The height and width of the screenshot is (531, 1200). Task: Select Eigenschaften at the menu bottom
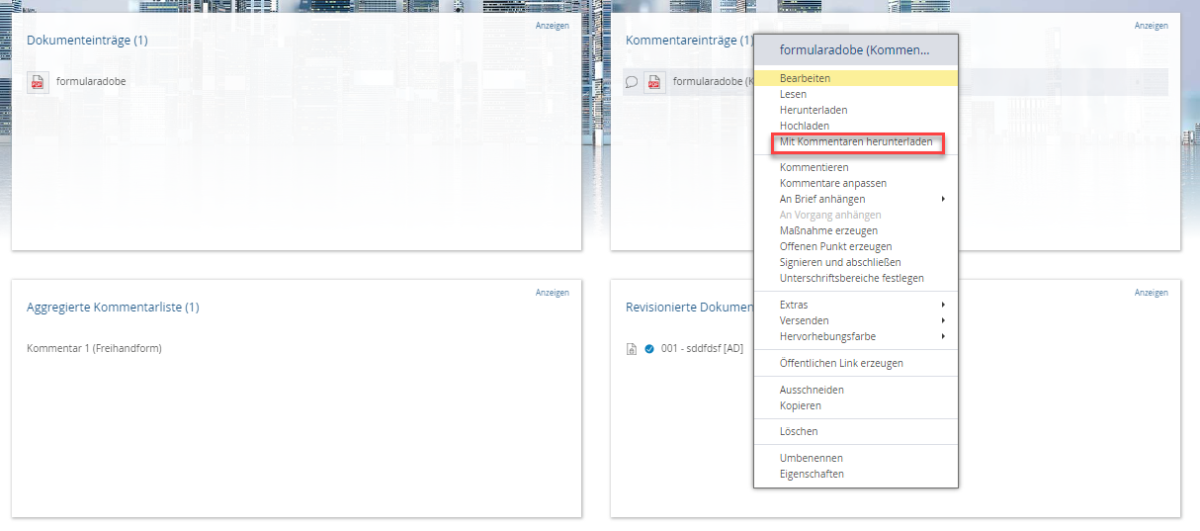pyautogui.click(x=811, y=474)
